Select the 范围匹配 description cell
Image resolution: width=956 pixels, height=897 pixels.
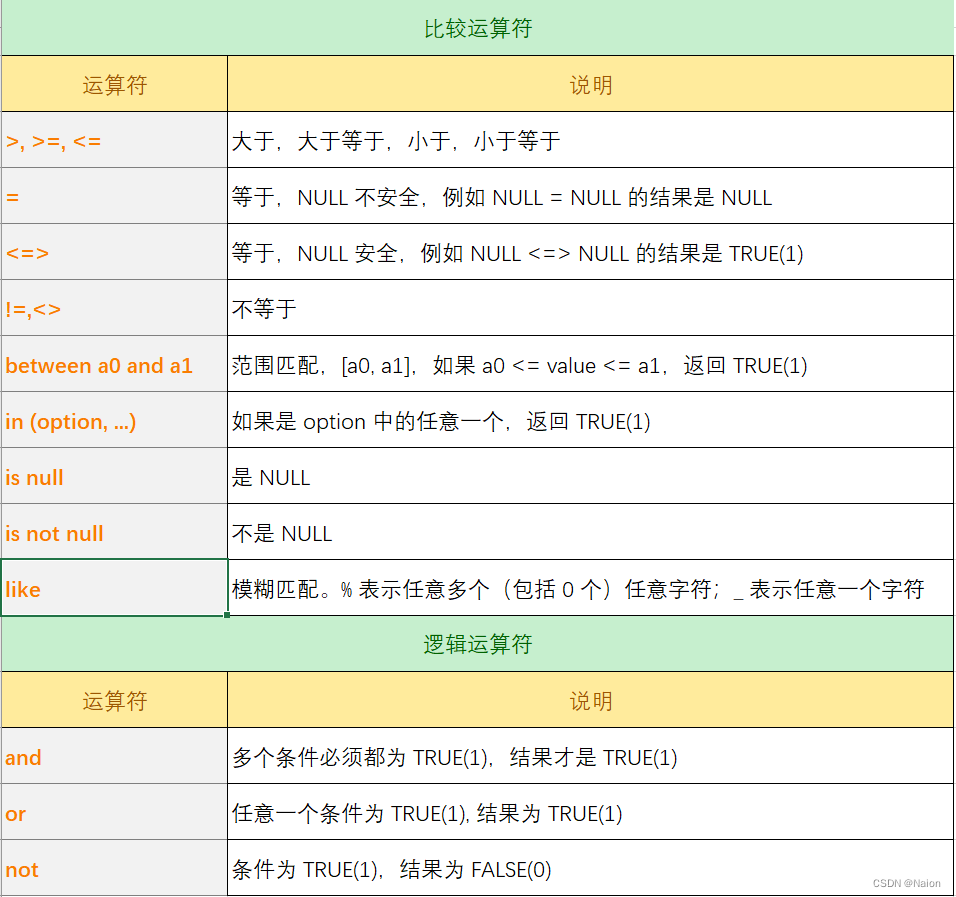tap(590, 365)
